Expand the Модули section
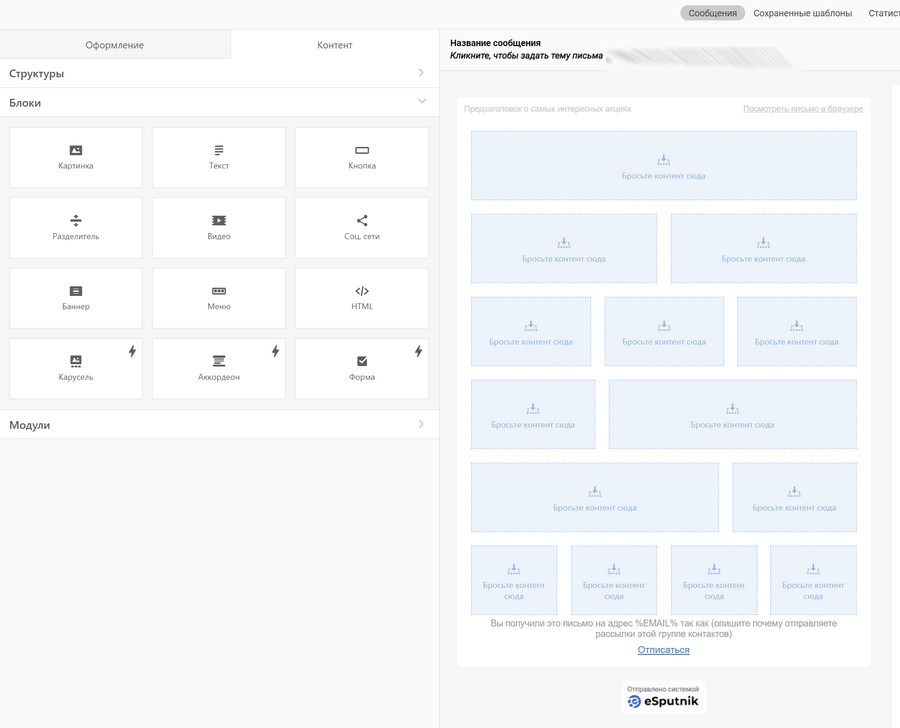 [421, 425]
